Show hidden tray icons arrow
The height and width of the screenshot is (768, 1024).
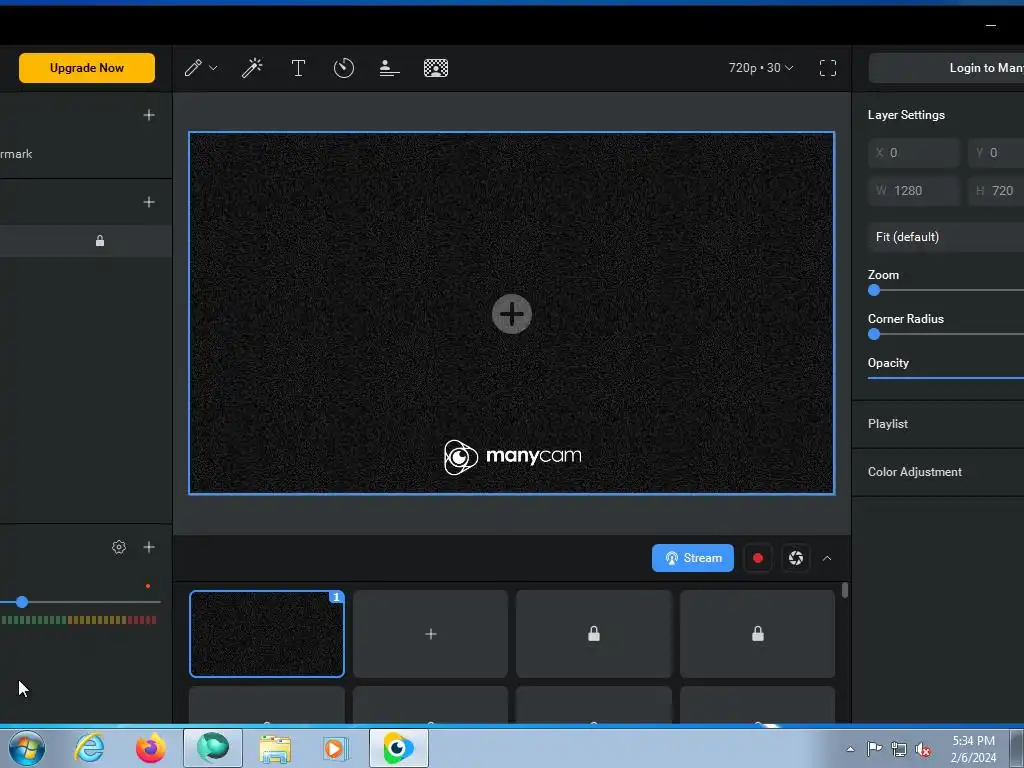pos(850,749)
